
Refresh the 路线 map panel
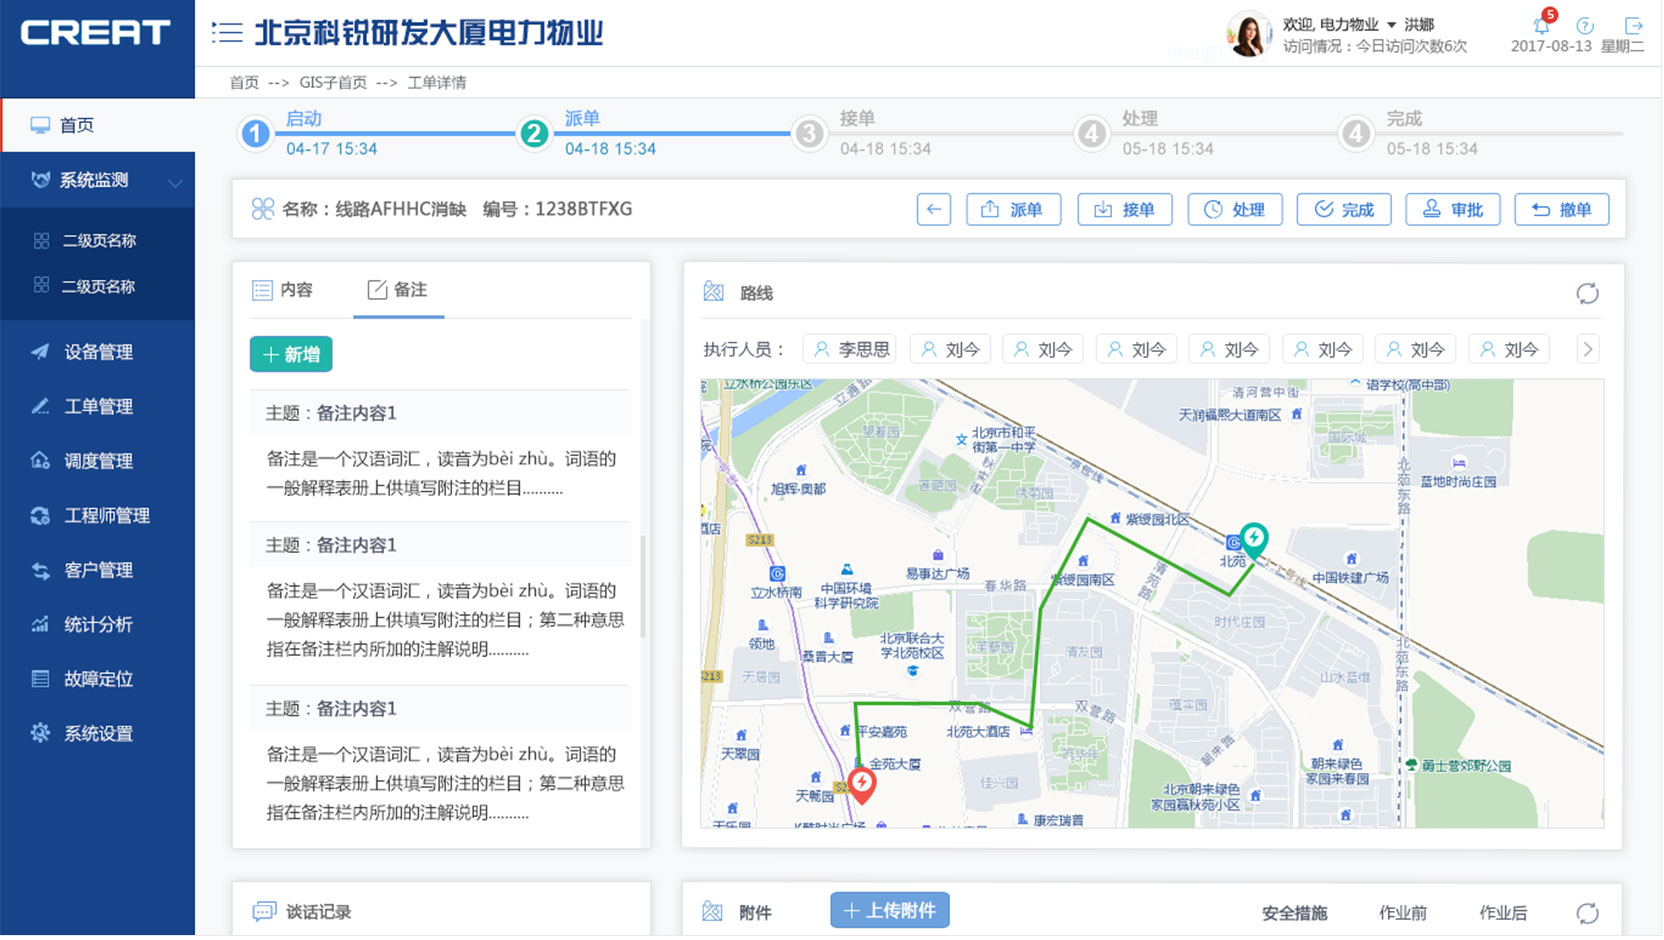[x=1587, y=293]
